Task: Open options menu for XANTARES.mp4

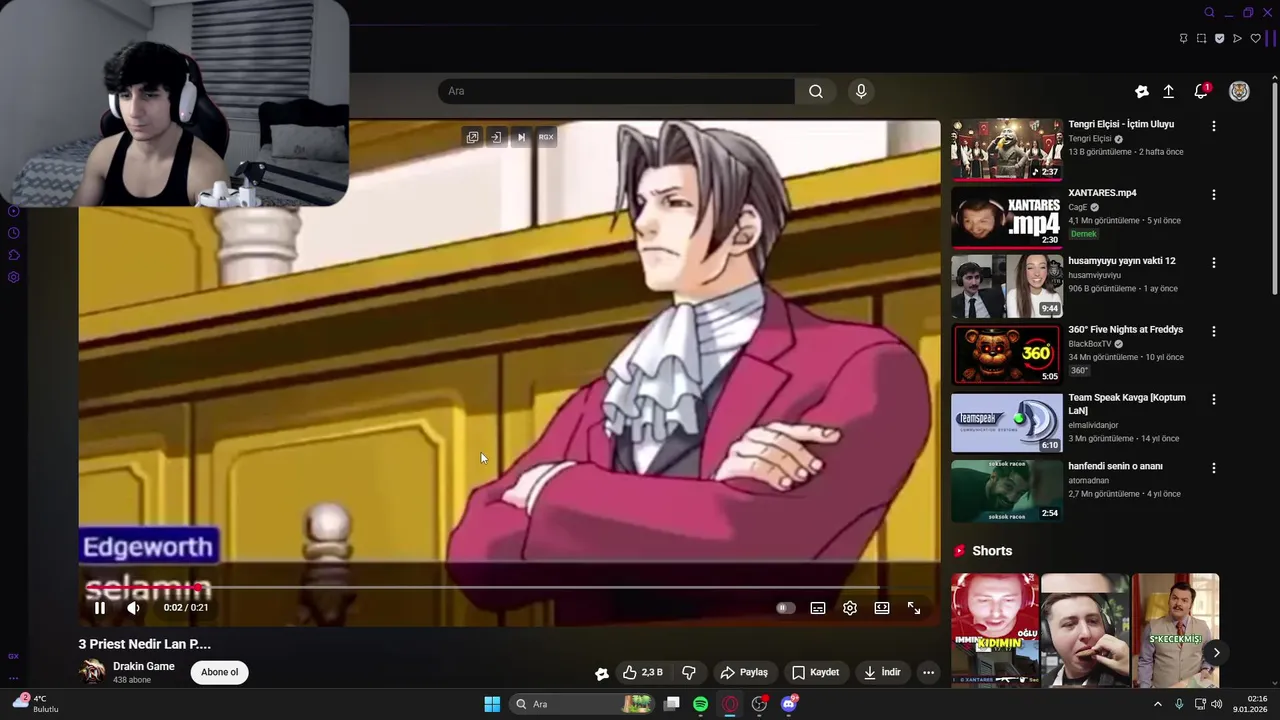Action: [x=1213, y=194]
